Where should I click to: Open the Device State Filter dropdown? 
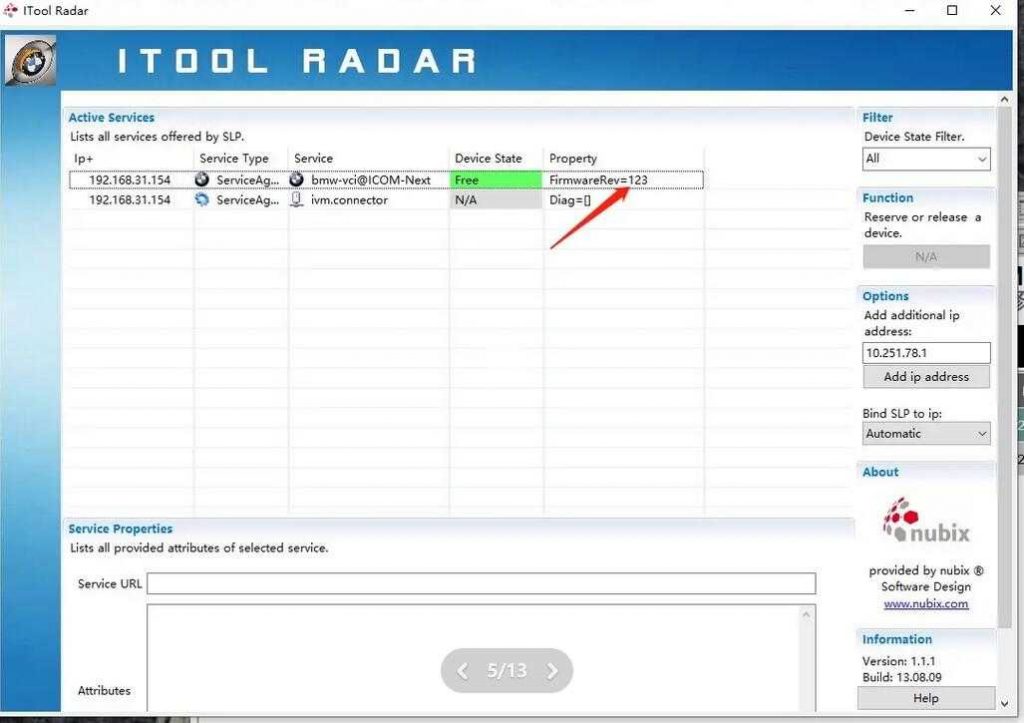pyautogui.click(x=926, y=159)
